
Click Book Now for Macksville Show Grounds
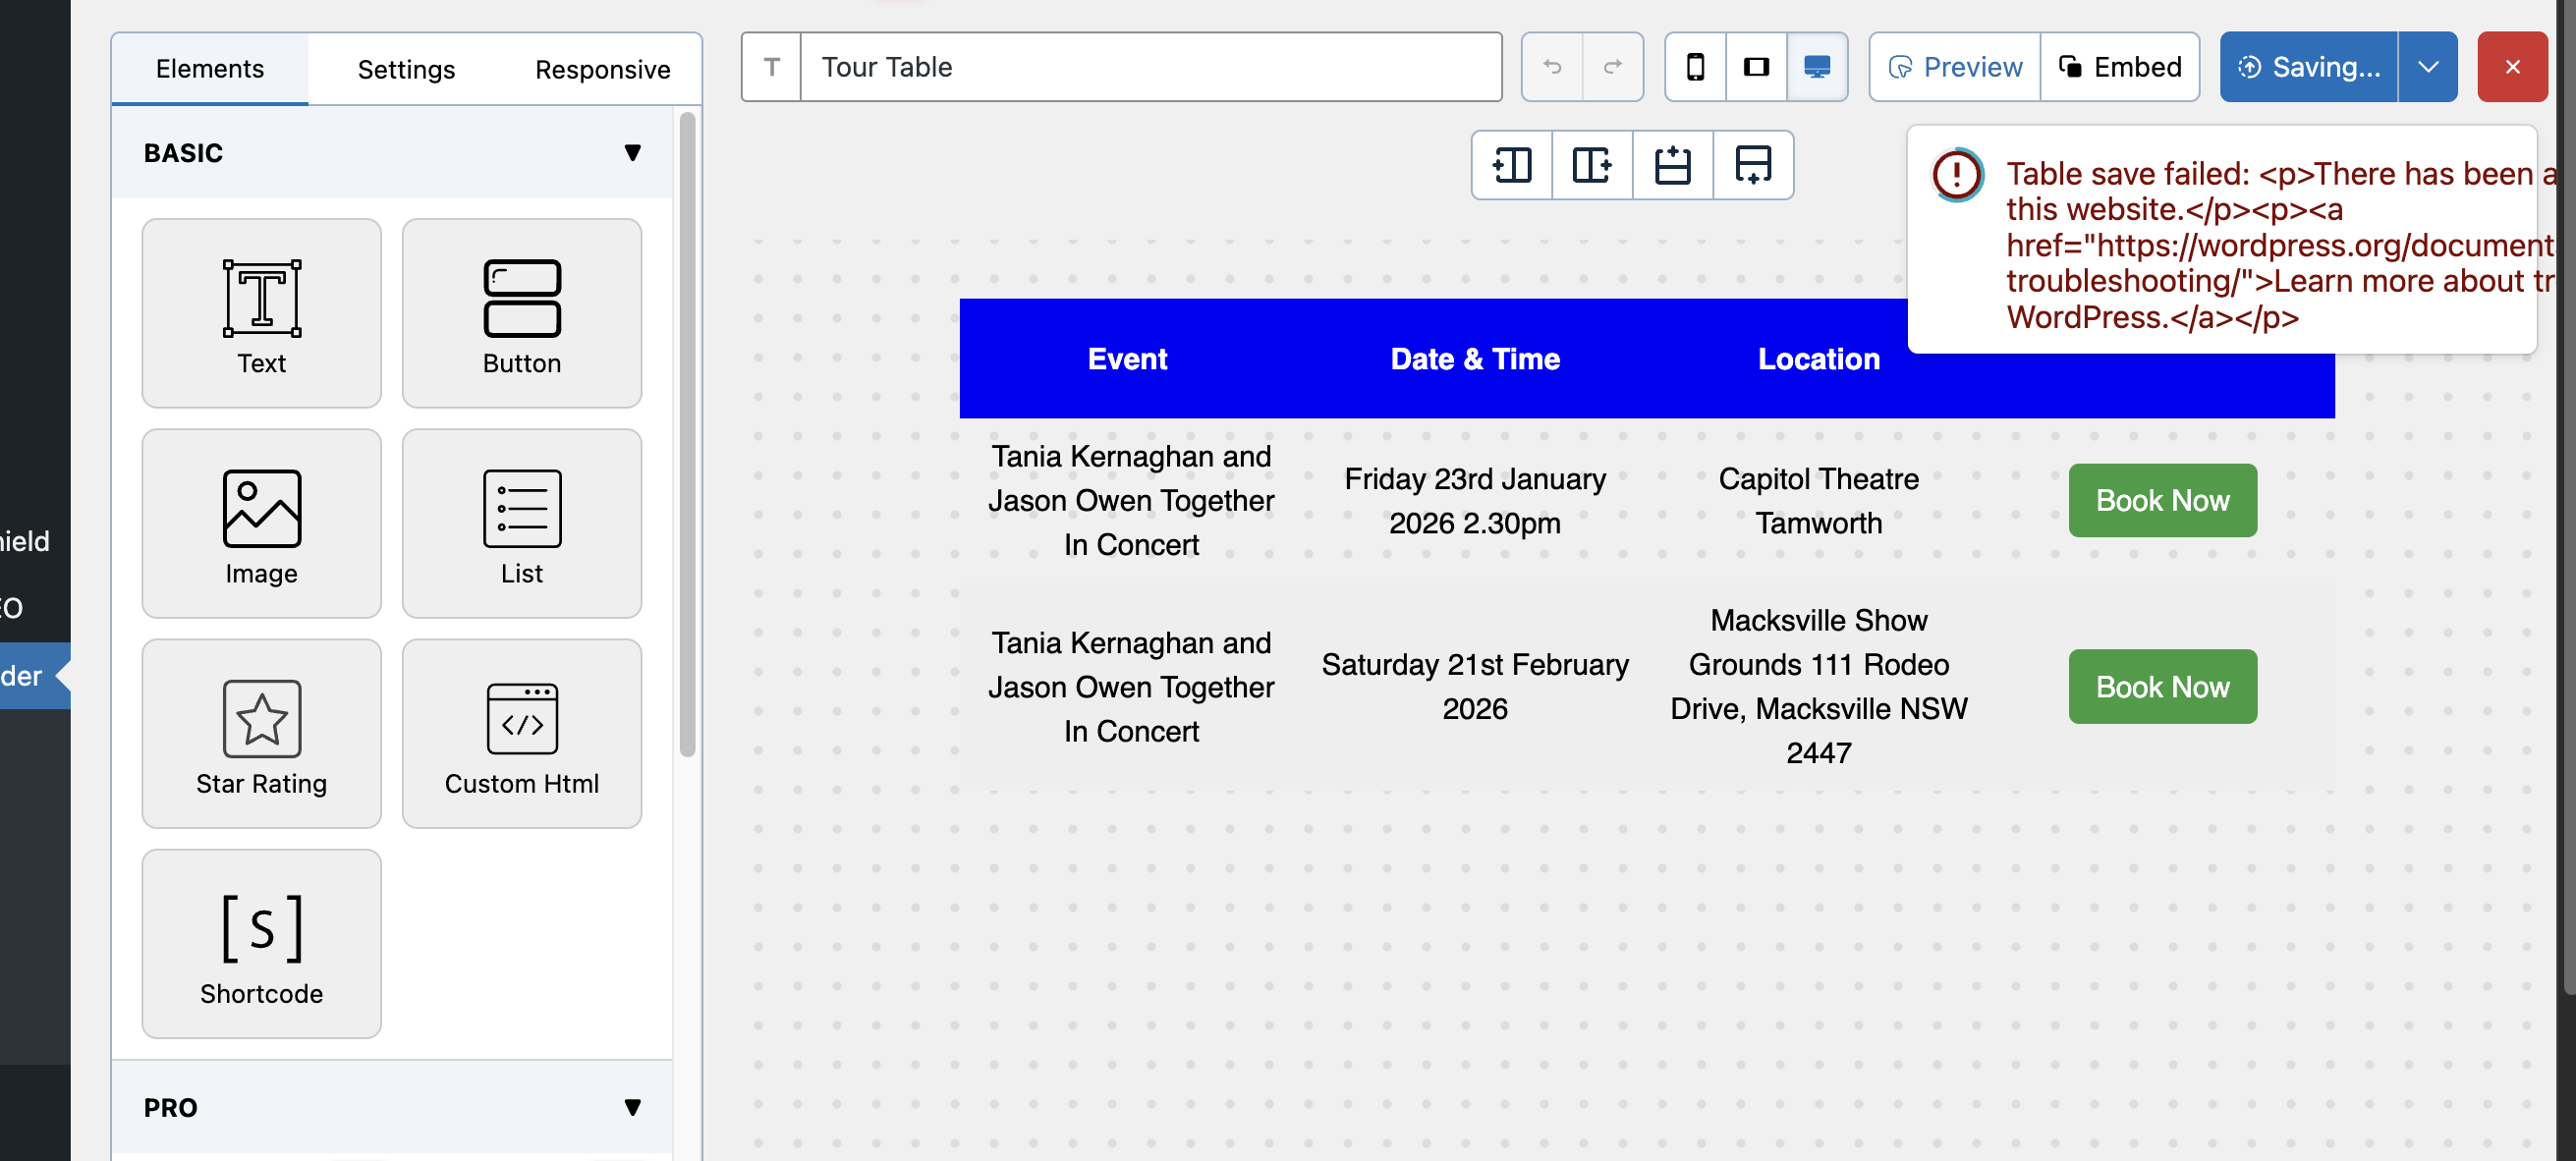coord(2162,687)
